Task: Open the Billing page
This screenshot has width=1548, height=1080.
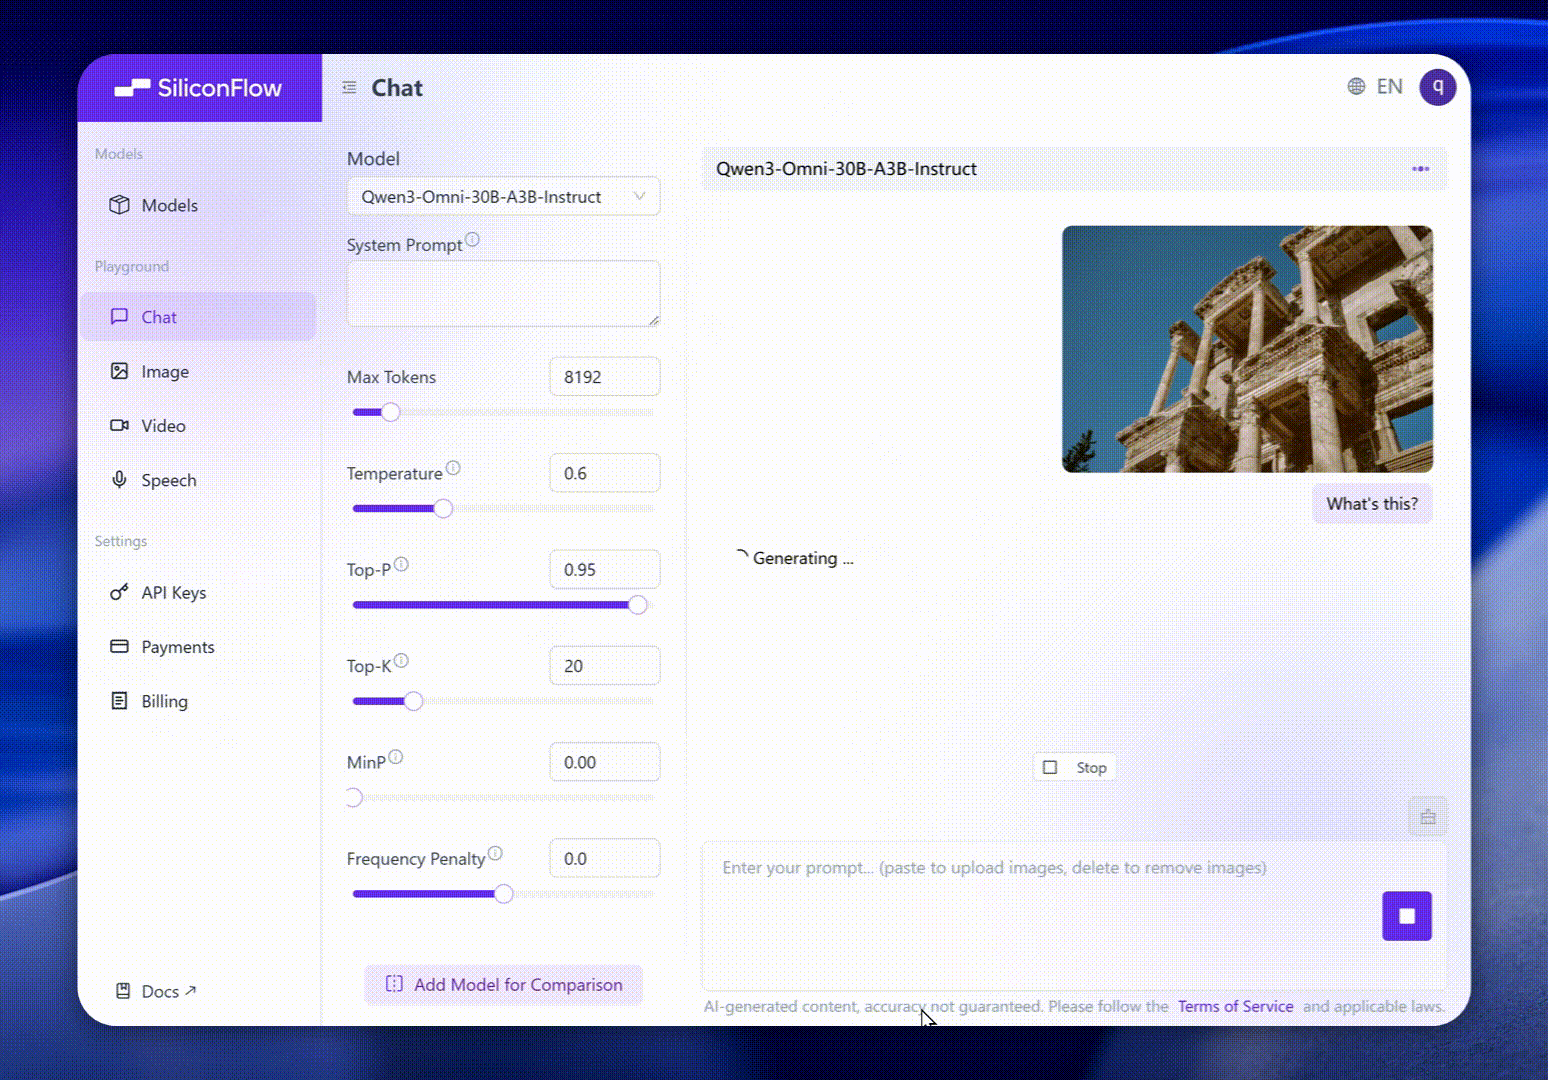Action: point(198,701)
